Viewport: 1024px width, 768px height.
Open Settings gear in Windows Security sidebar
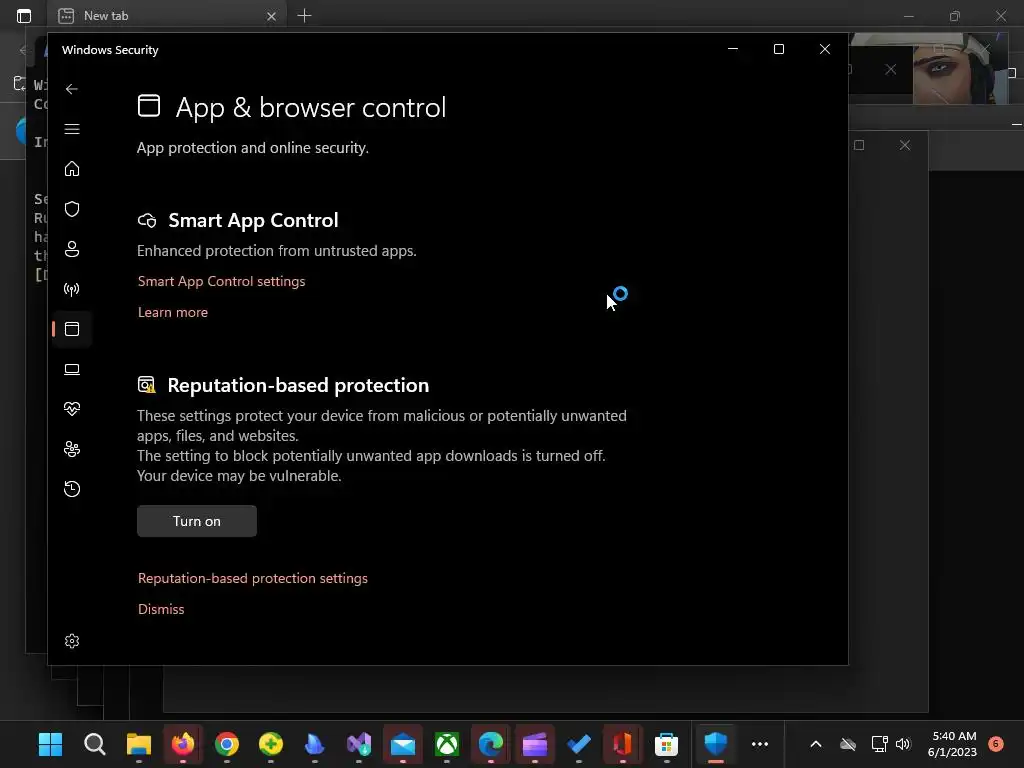coord(72,641)
